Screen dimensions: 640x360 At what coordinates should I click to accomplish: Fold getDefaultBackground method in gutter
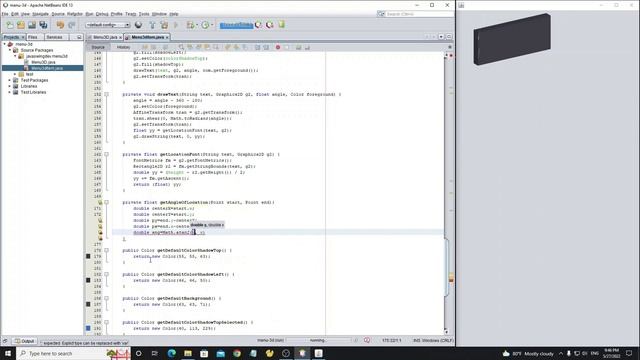coord(107,298)
